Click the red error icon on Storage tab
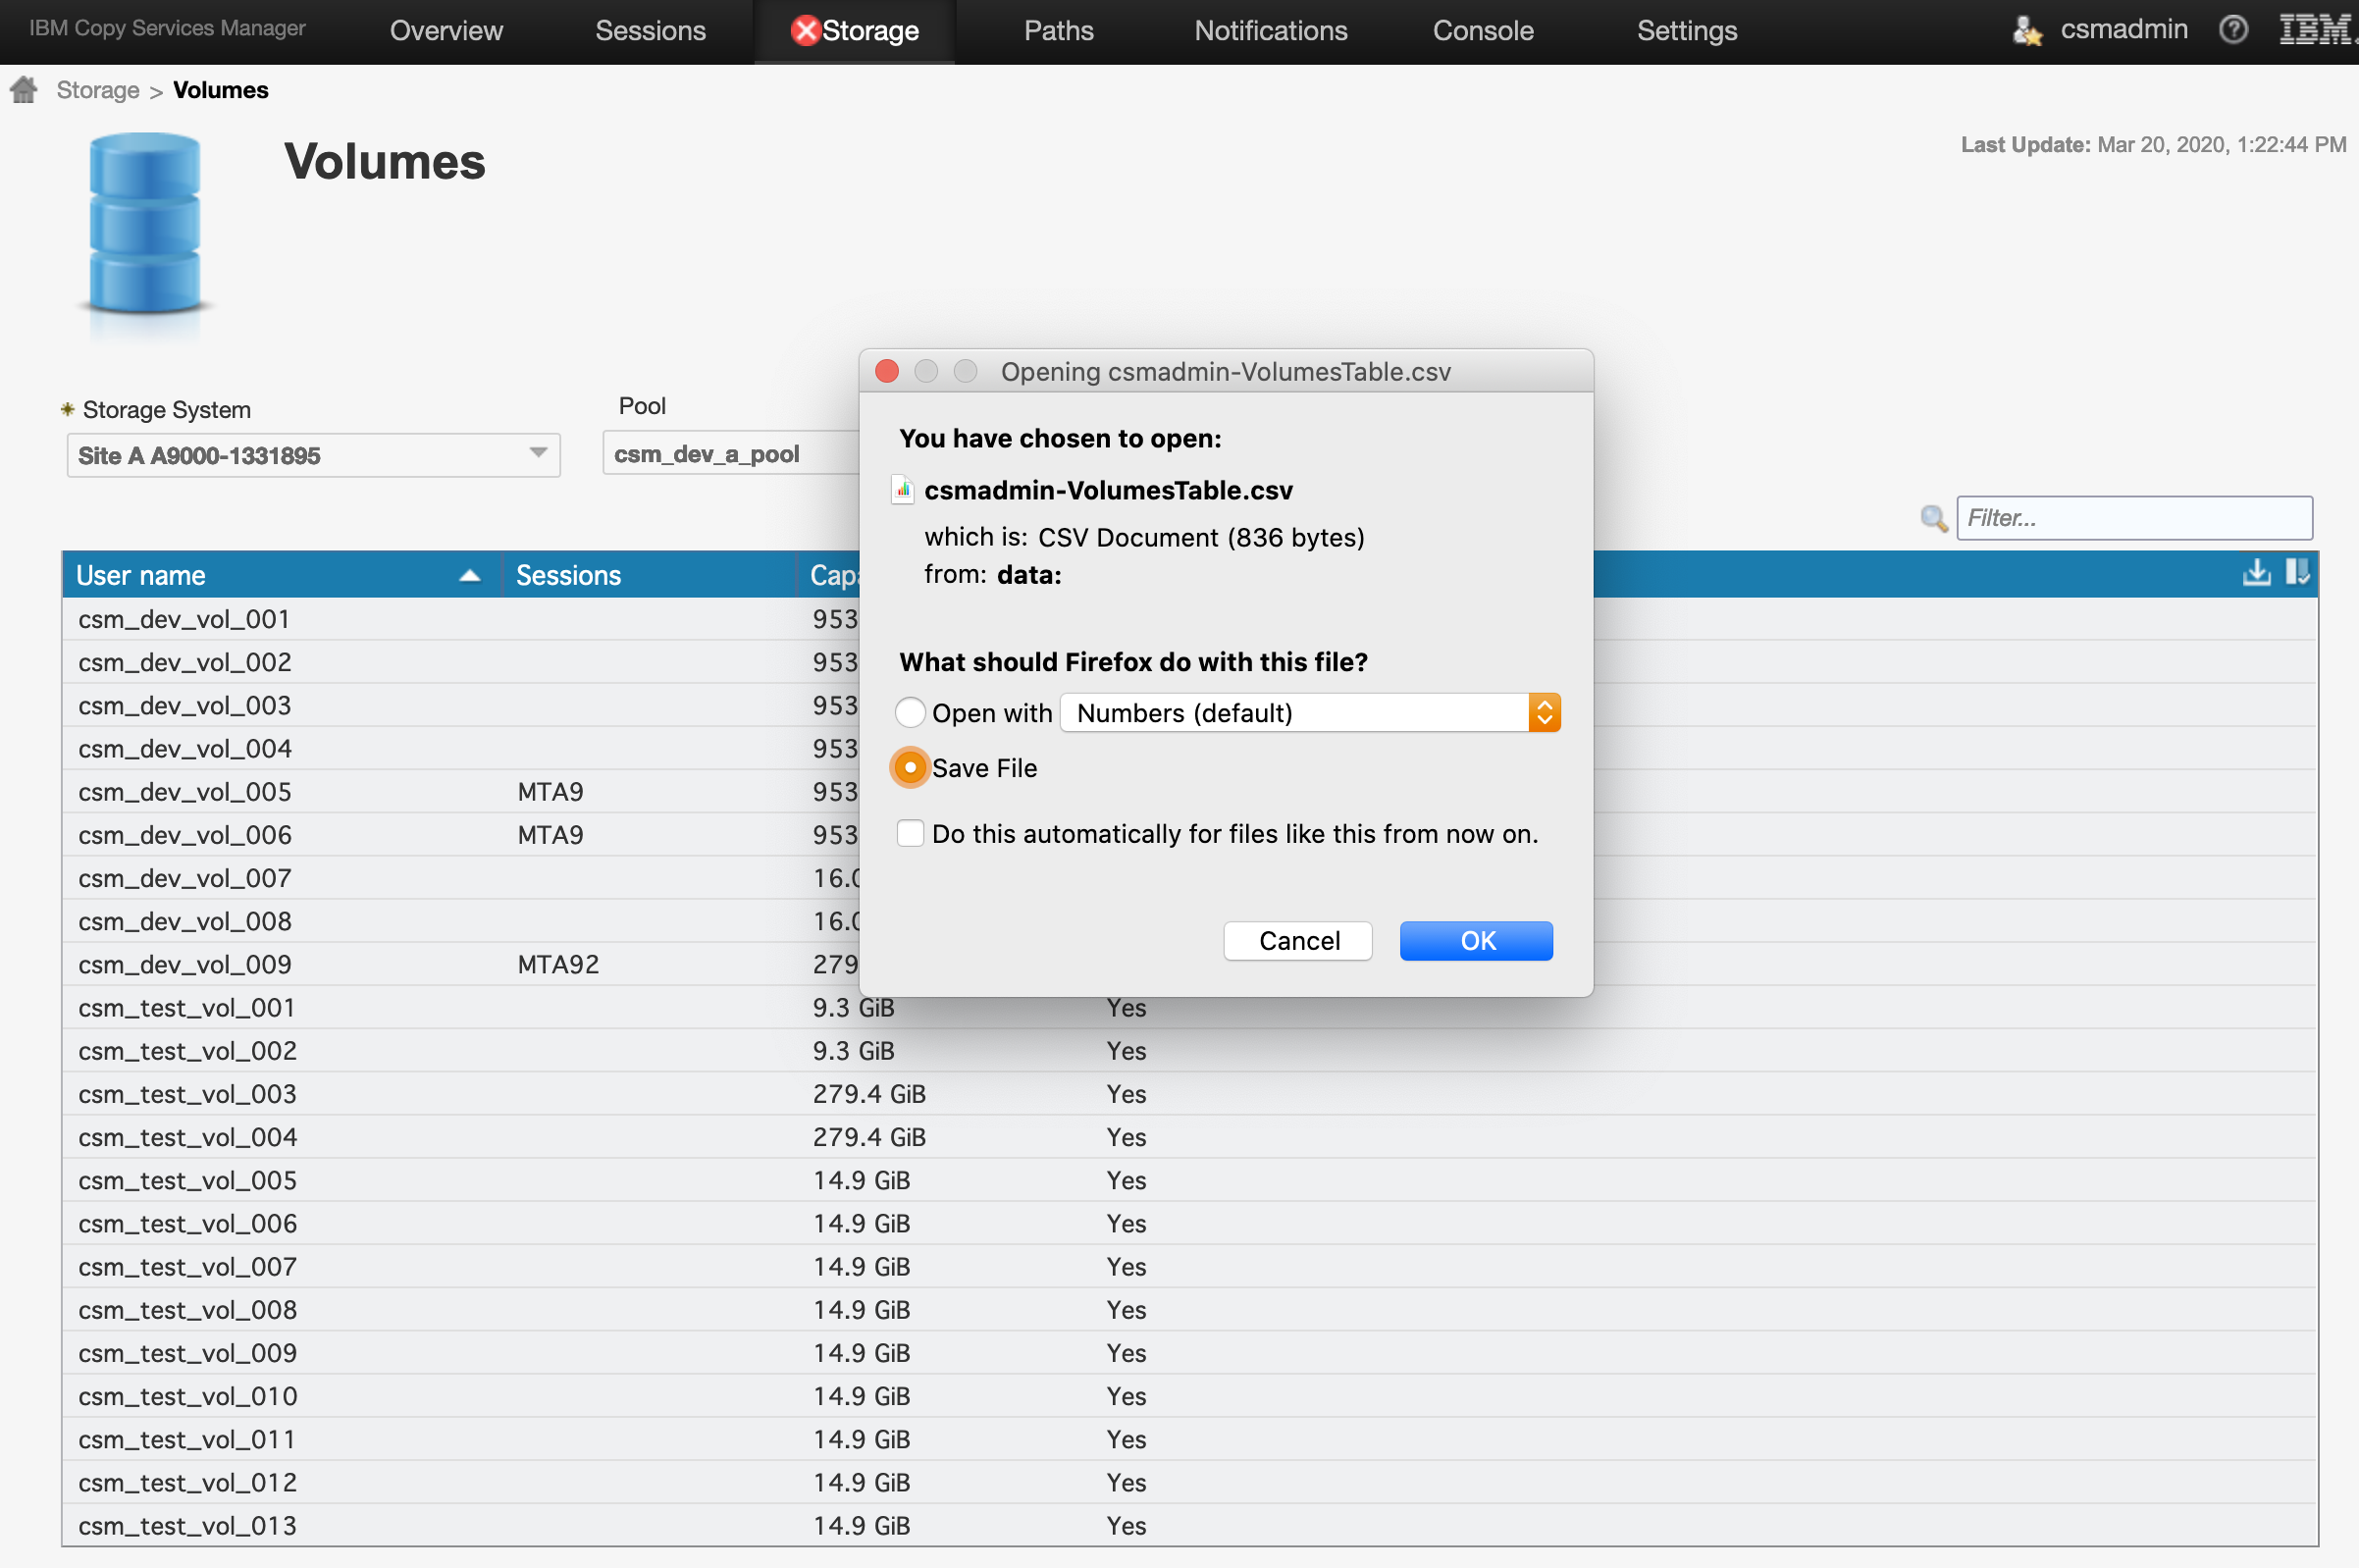2359x1568 pixels. 804,30
